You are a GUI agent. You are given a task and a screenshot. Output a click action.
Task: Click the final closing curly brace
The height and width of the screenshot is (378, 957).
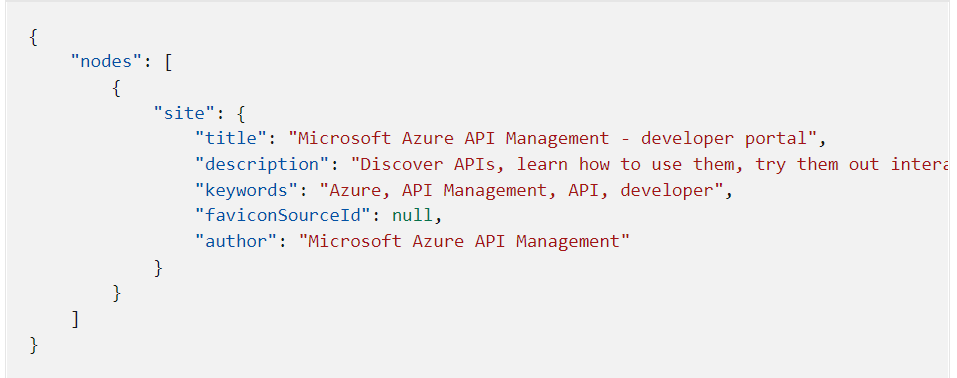click(x=34, y=344)
